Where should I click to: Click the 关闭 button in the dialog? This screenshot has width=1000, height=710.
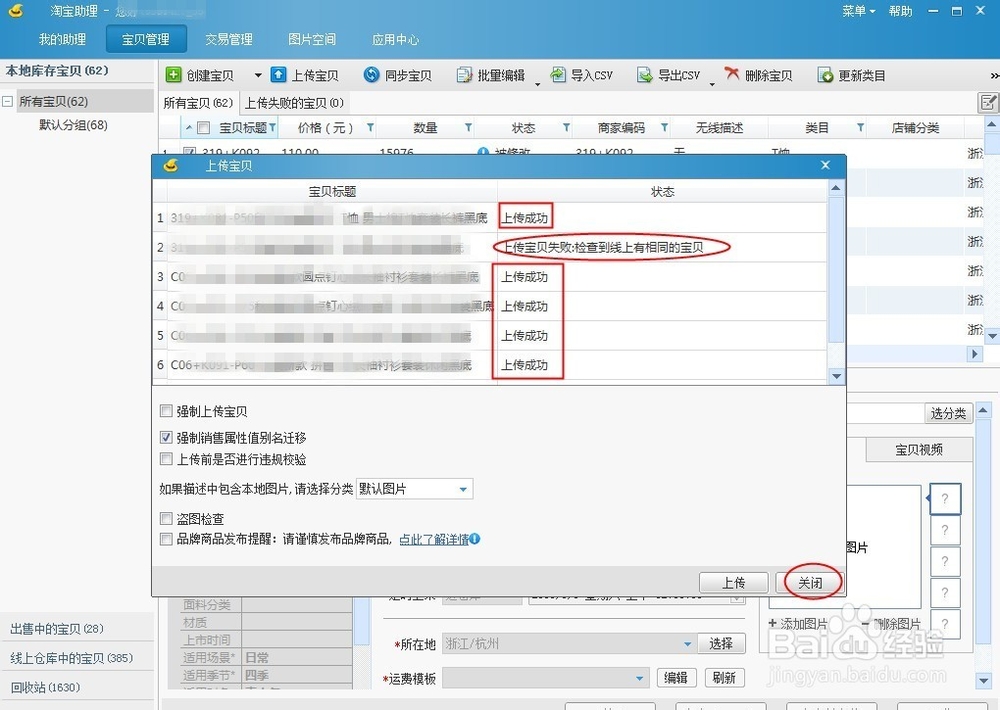click(x=809, y=582)
